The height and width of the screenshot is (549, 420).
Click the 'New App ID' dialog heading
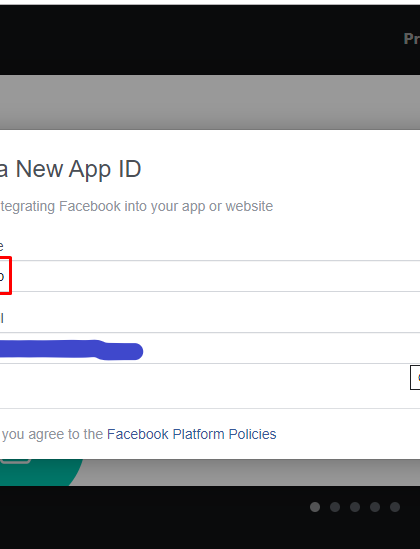pos(70,169)
